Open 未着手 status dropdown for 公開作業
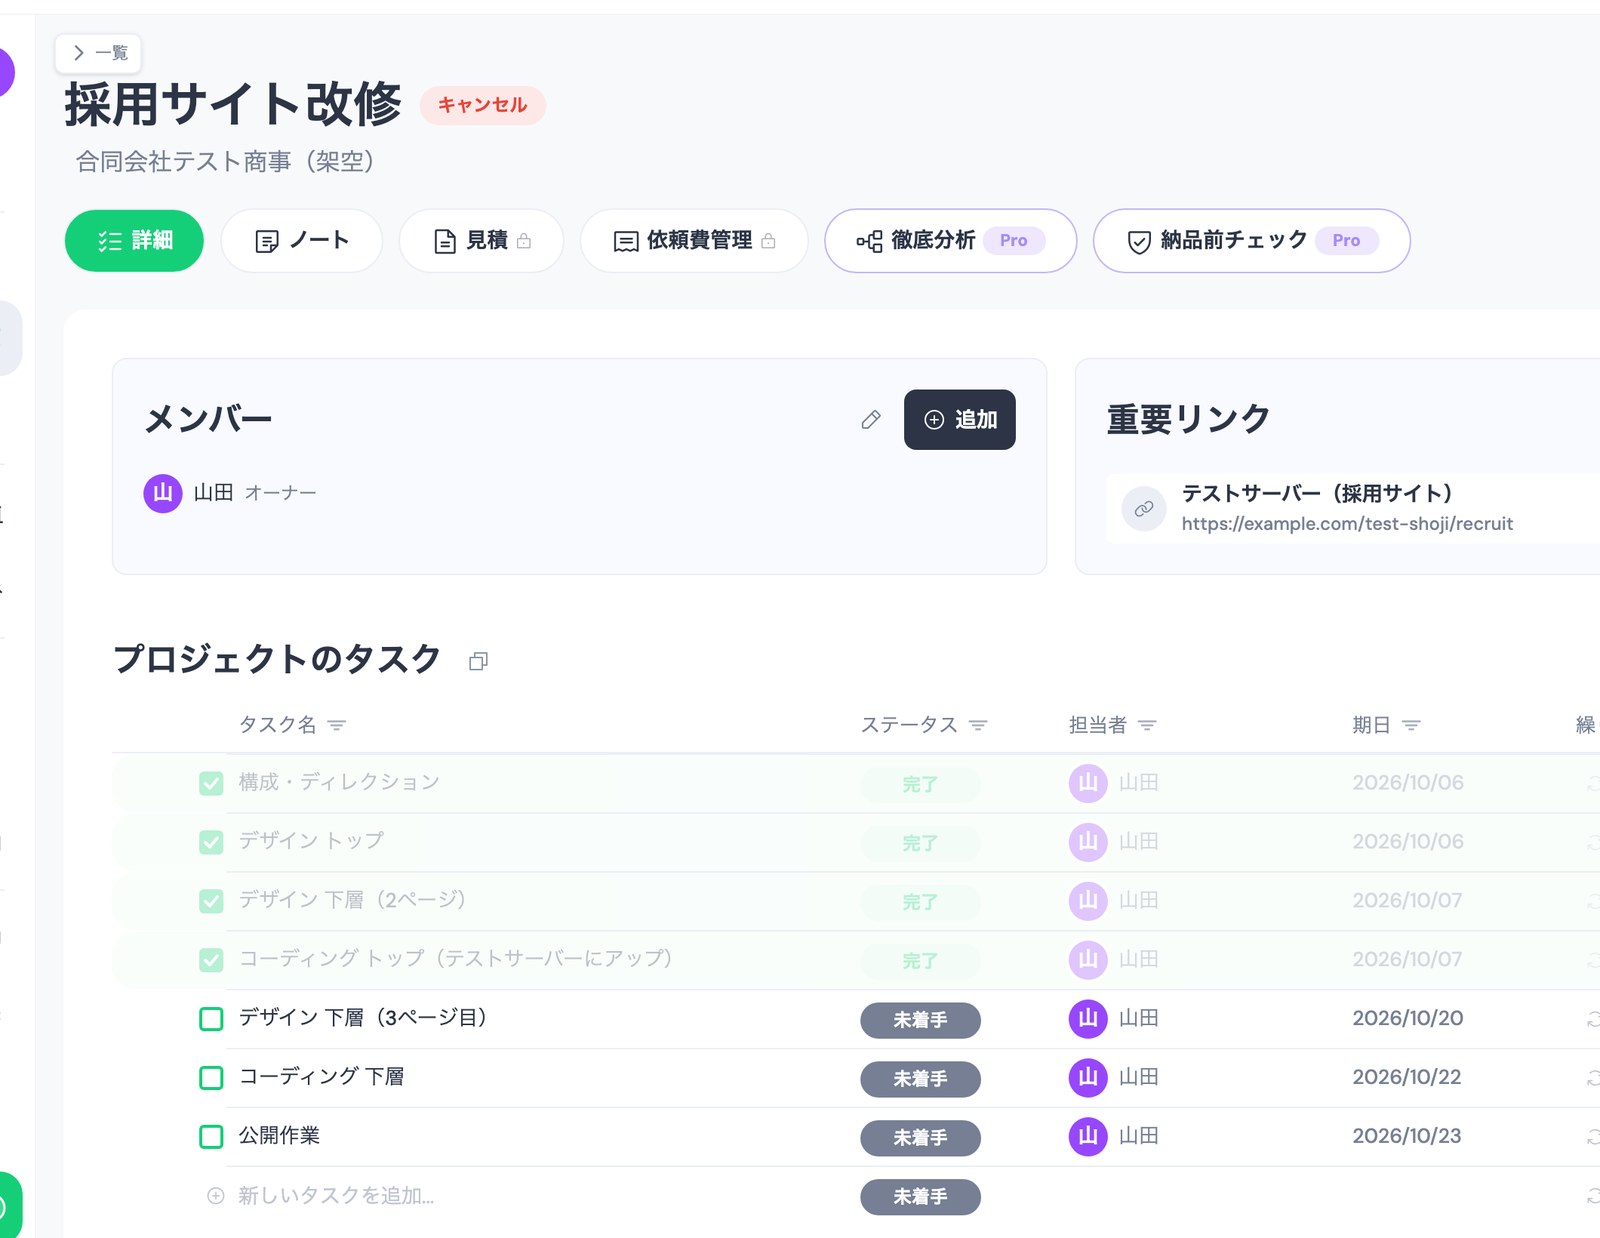 click(920, 1138)
